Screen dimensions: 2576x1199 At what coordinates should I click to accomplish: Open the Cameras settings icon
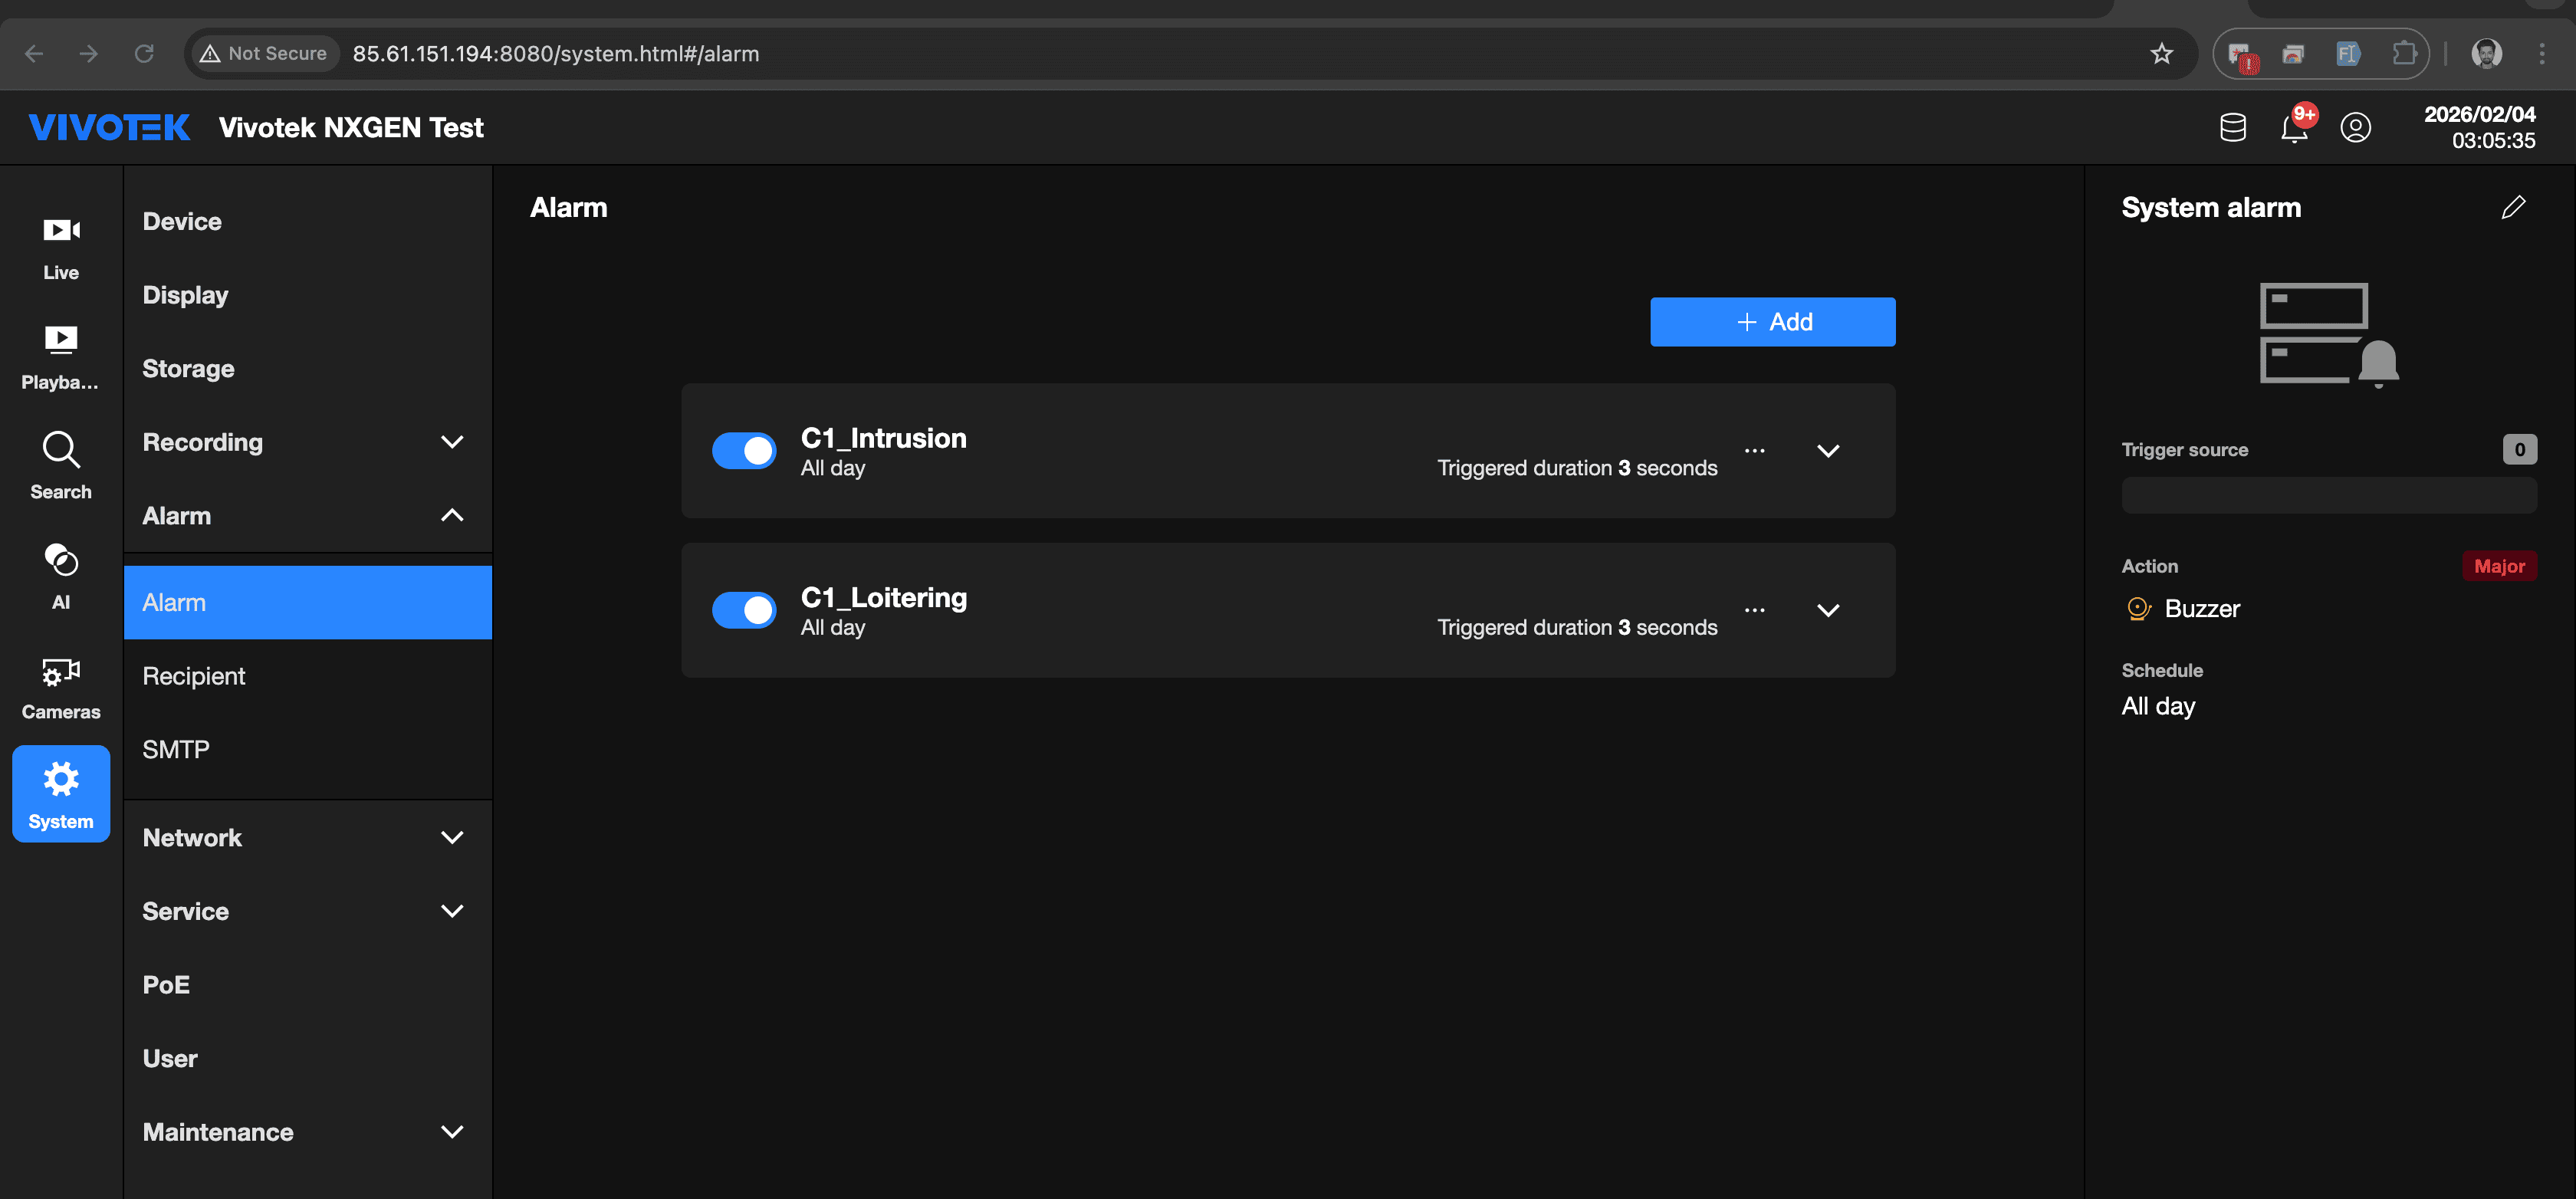coord(61,686)
